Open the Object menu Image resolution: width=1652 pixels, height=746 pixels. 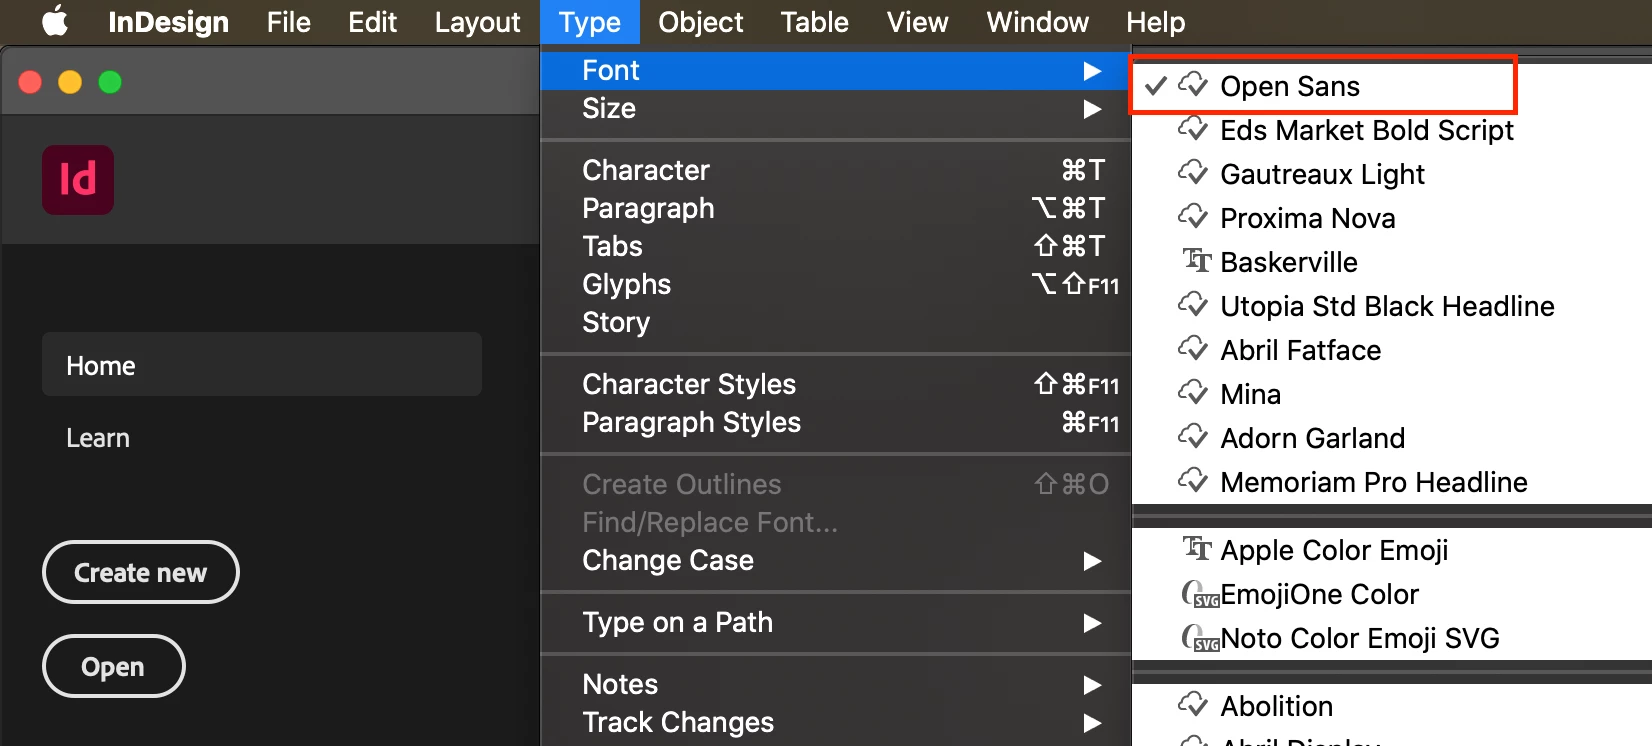coord(700,22)
